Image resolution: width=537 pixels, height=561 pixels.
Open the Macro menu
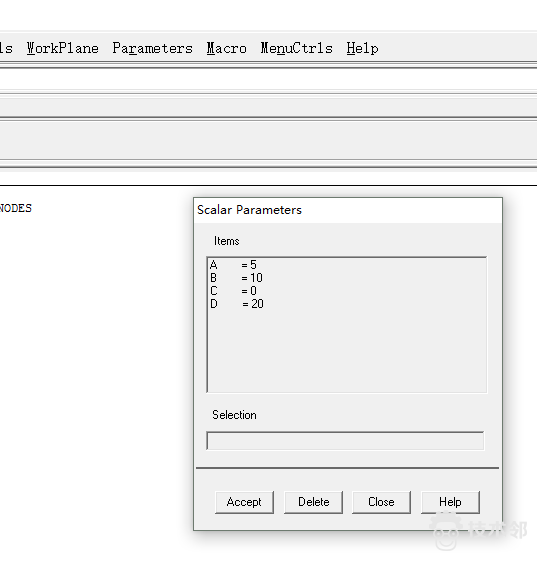[226, 48]
